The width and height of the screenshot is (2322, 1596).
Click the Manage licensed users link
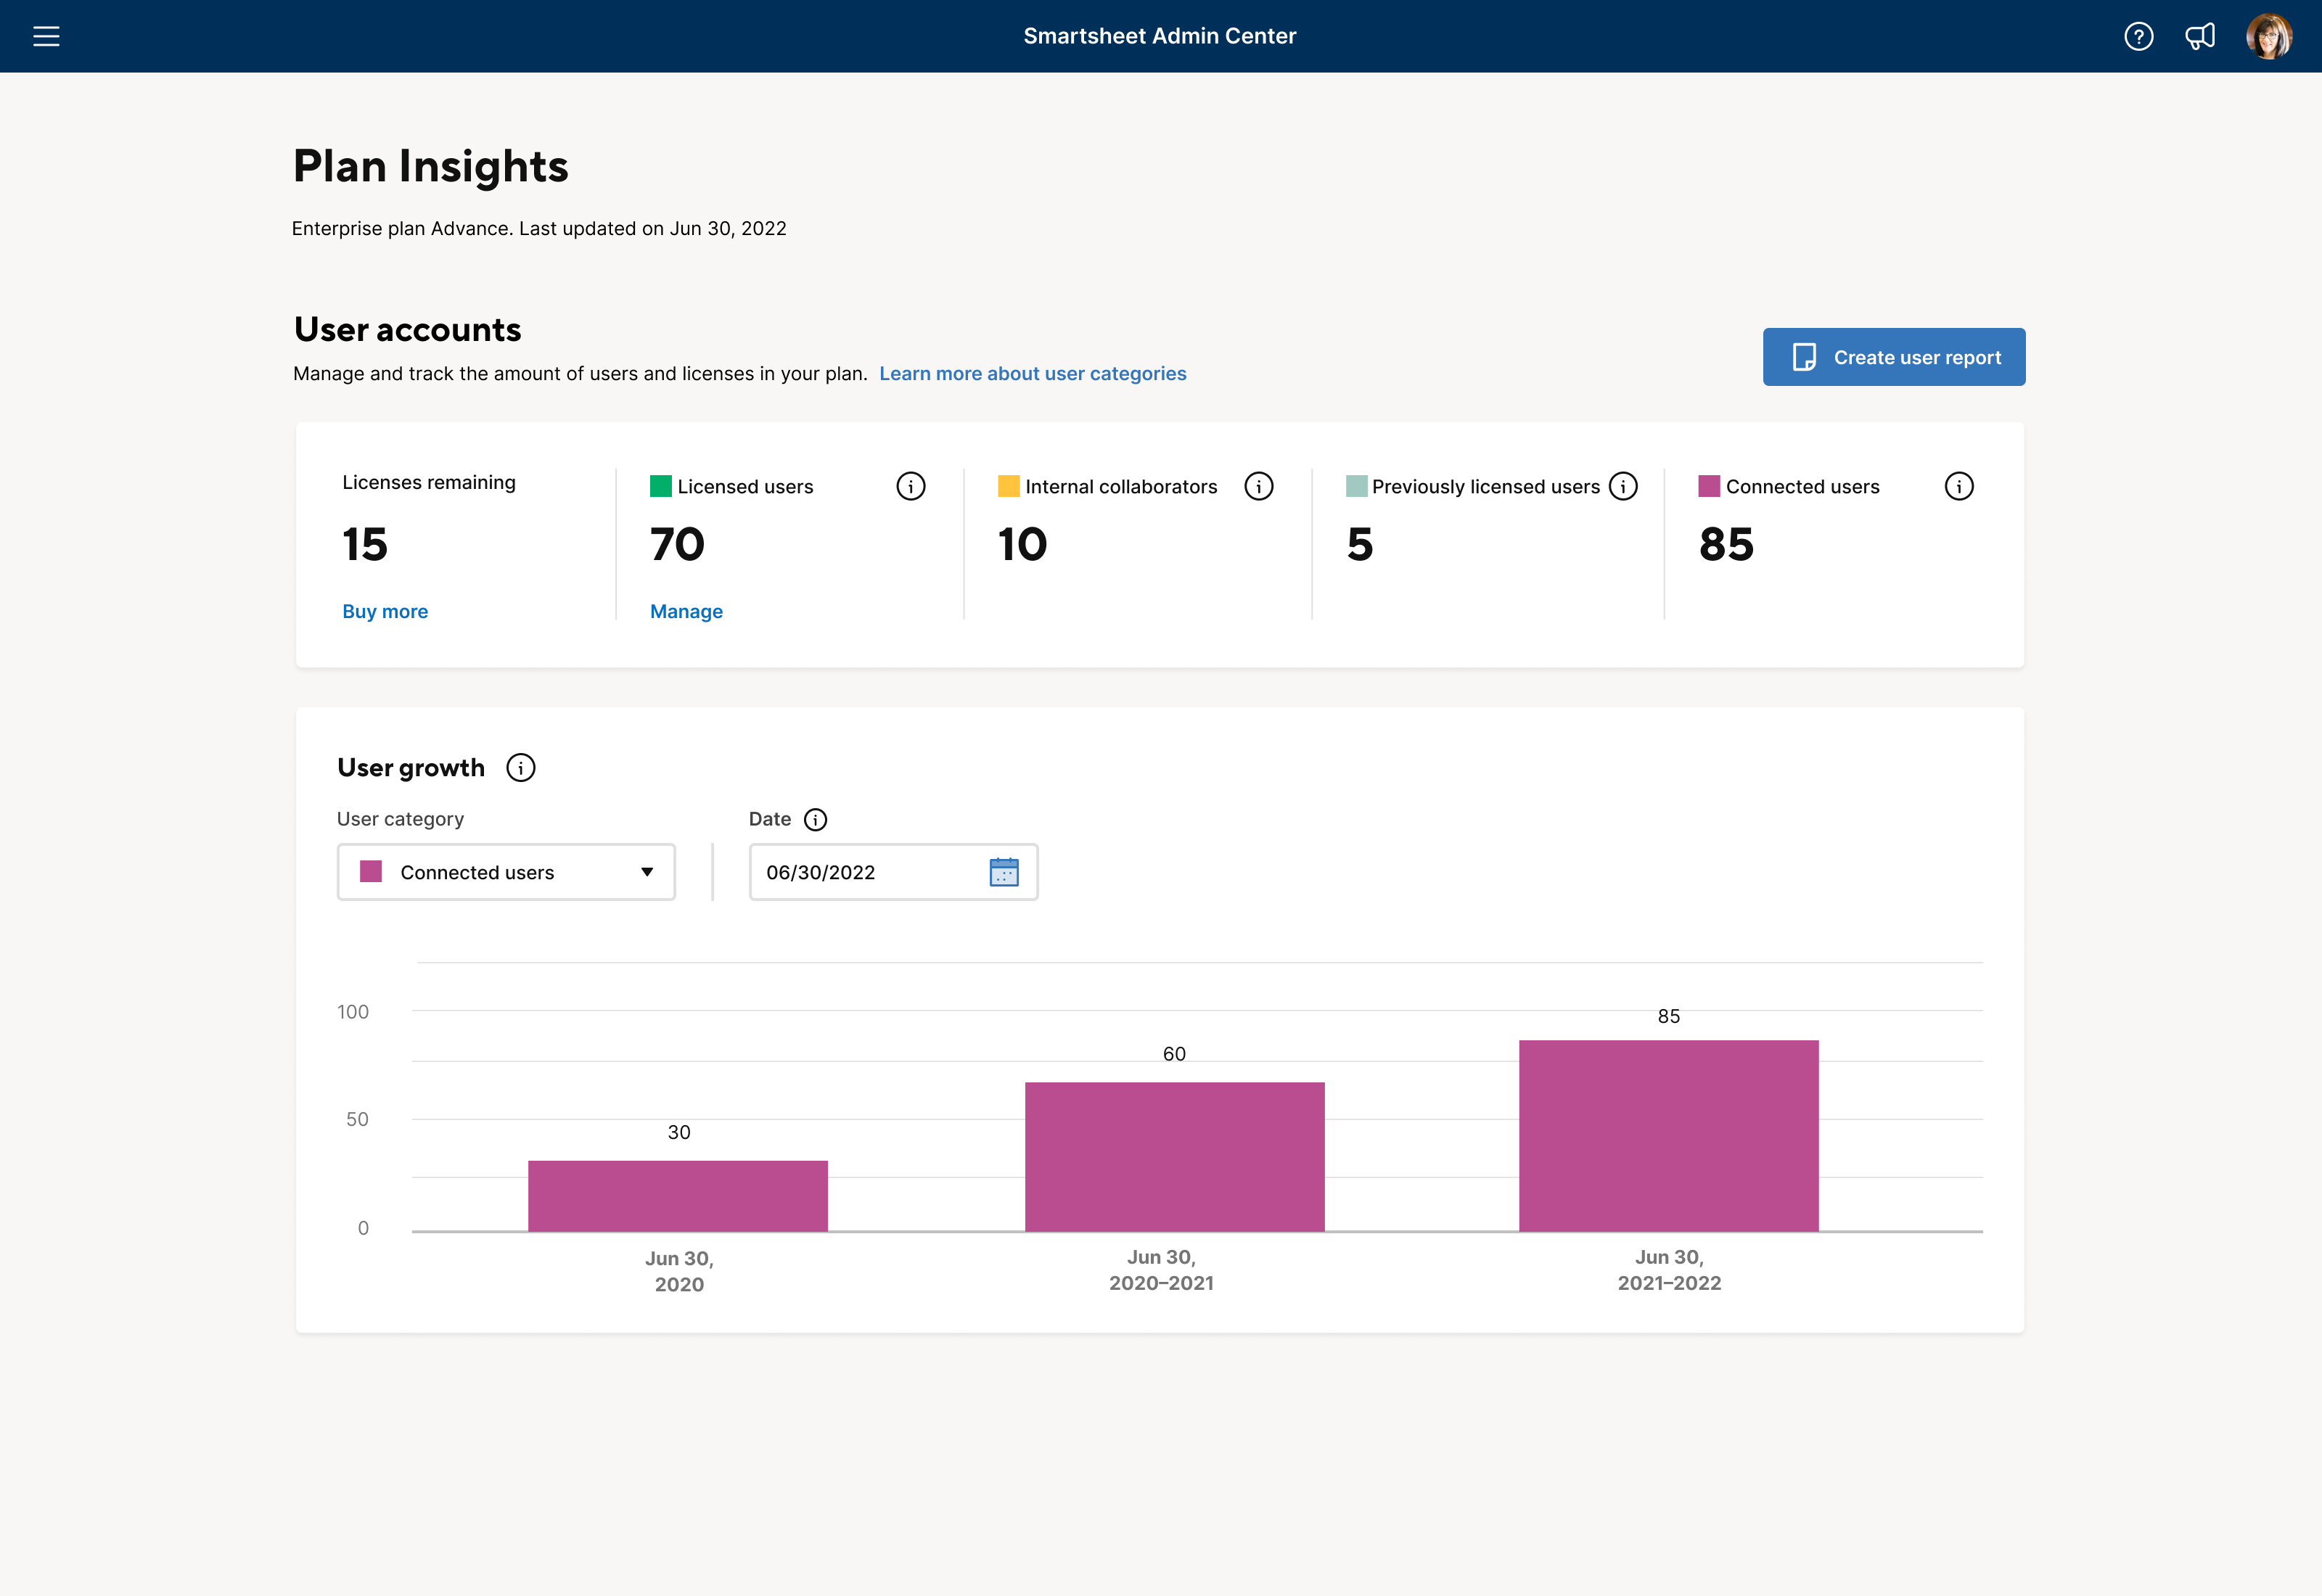[686, 610]
